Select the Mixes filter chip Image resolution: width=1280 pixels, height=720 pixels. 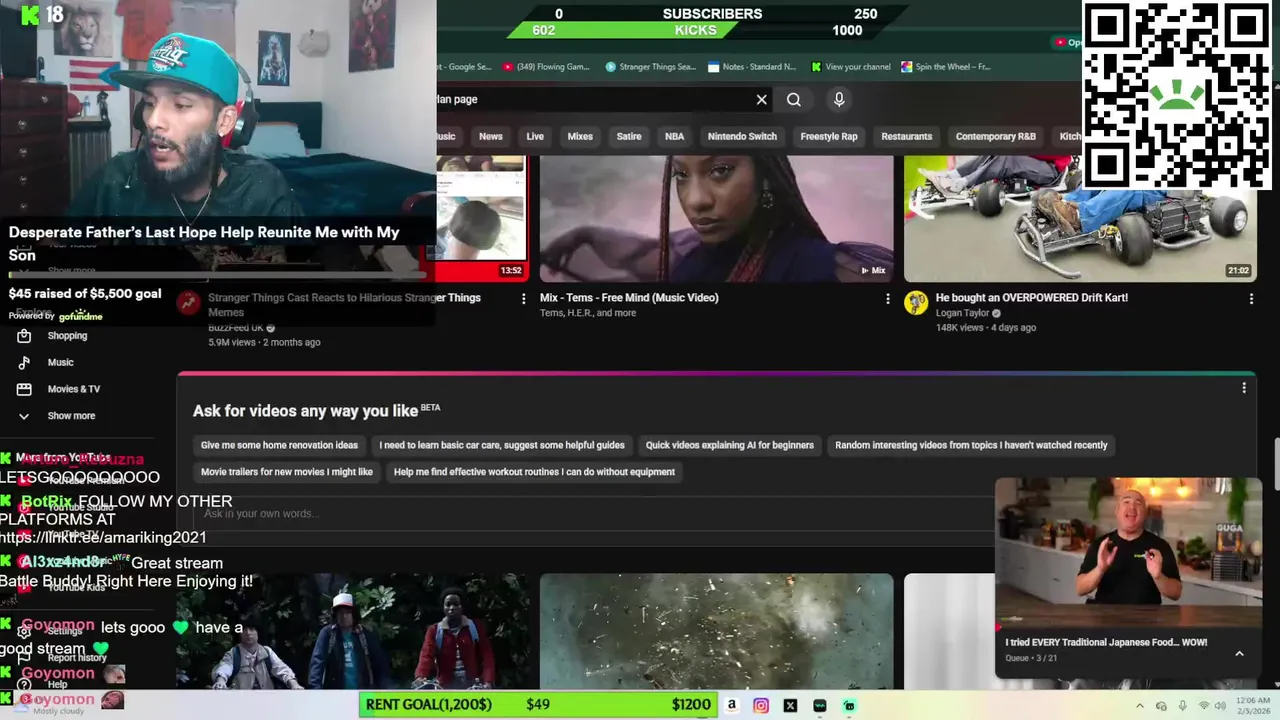pyautogui.click(x=580, y=136)
